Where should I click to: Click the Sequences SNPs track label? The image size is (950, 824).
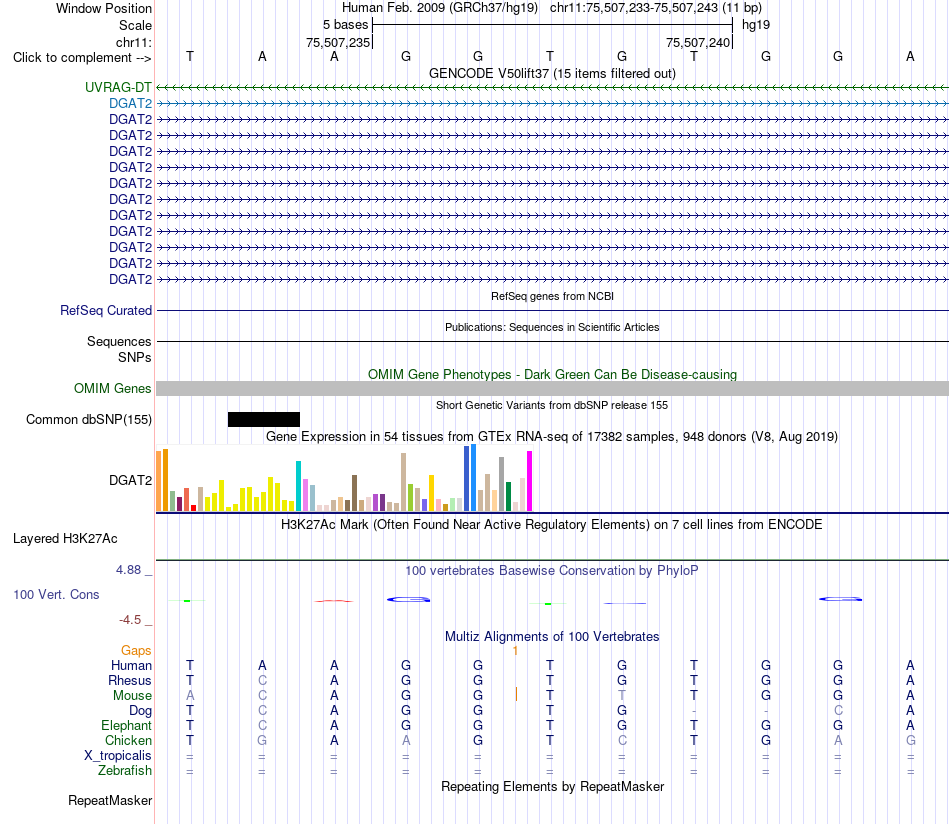[119, 350]
